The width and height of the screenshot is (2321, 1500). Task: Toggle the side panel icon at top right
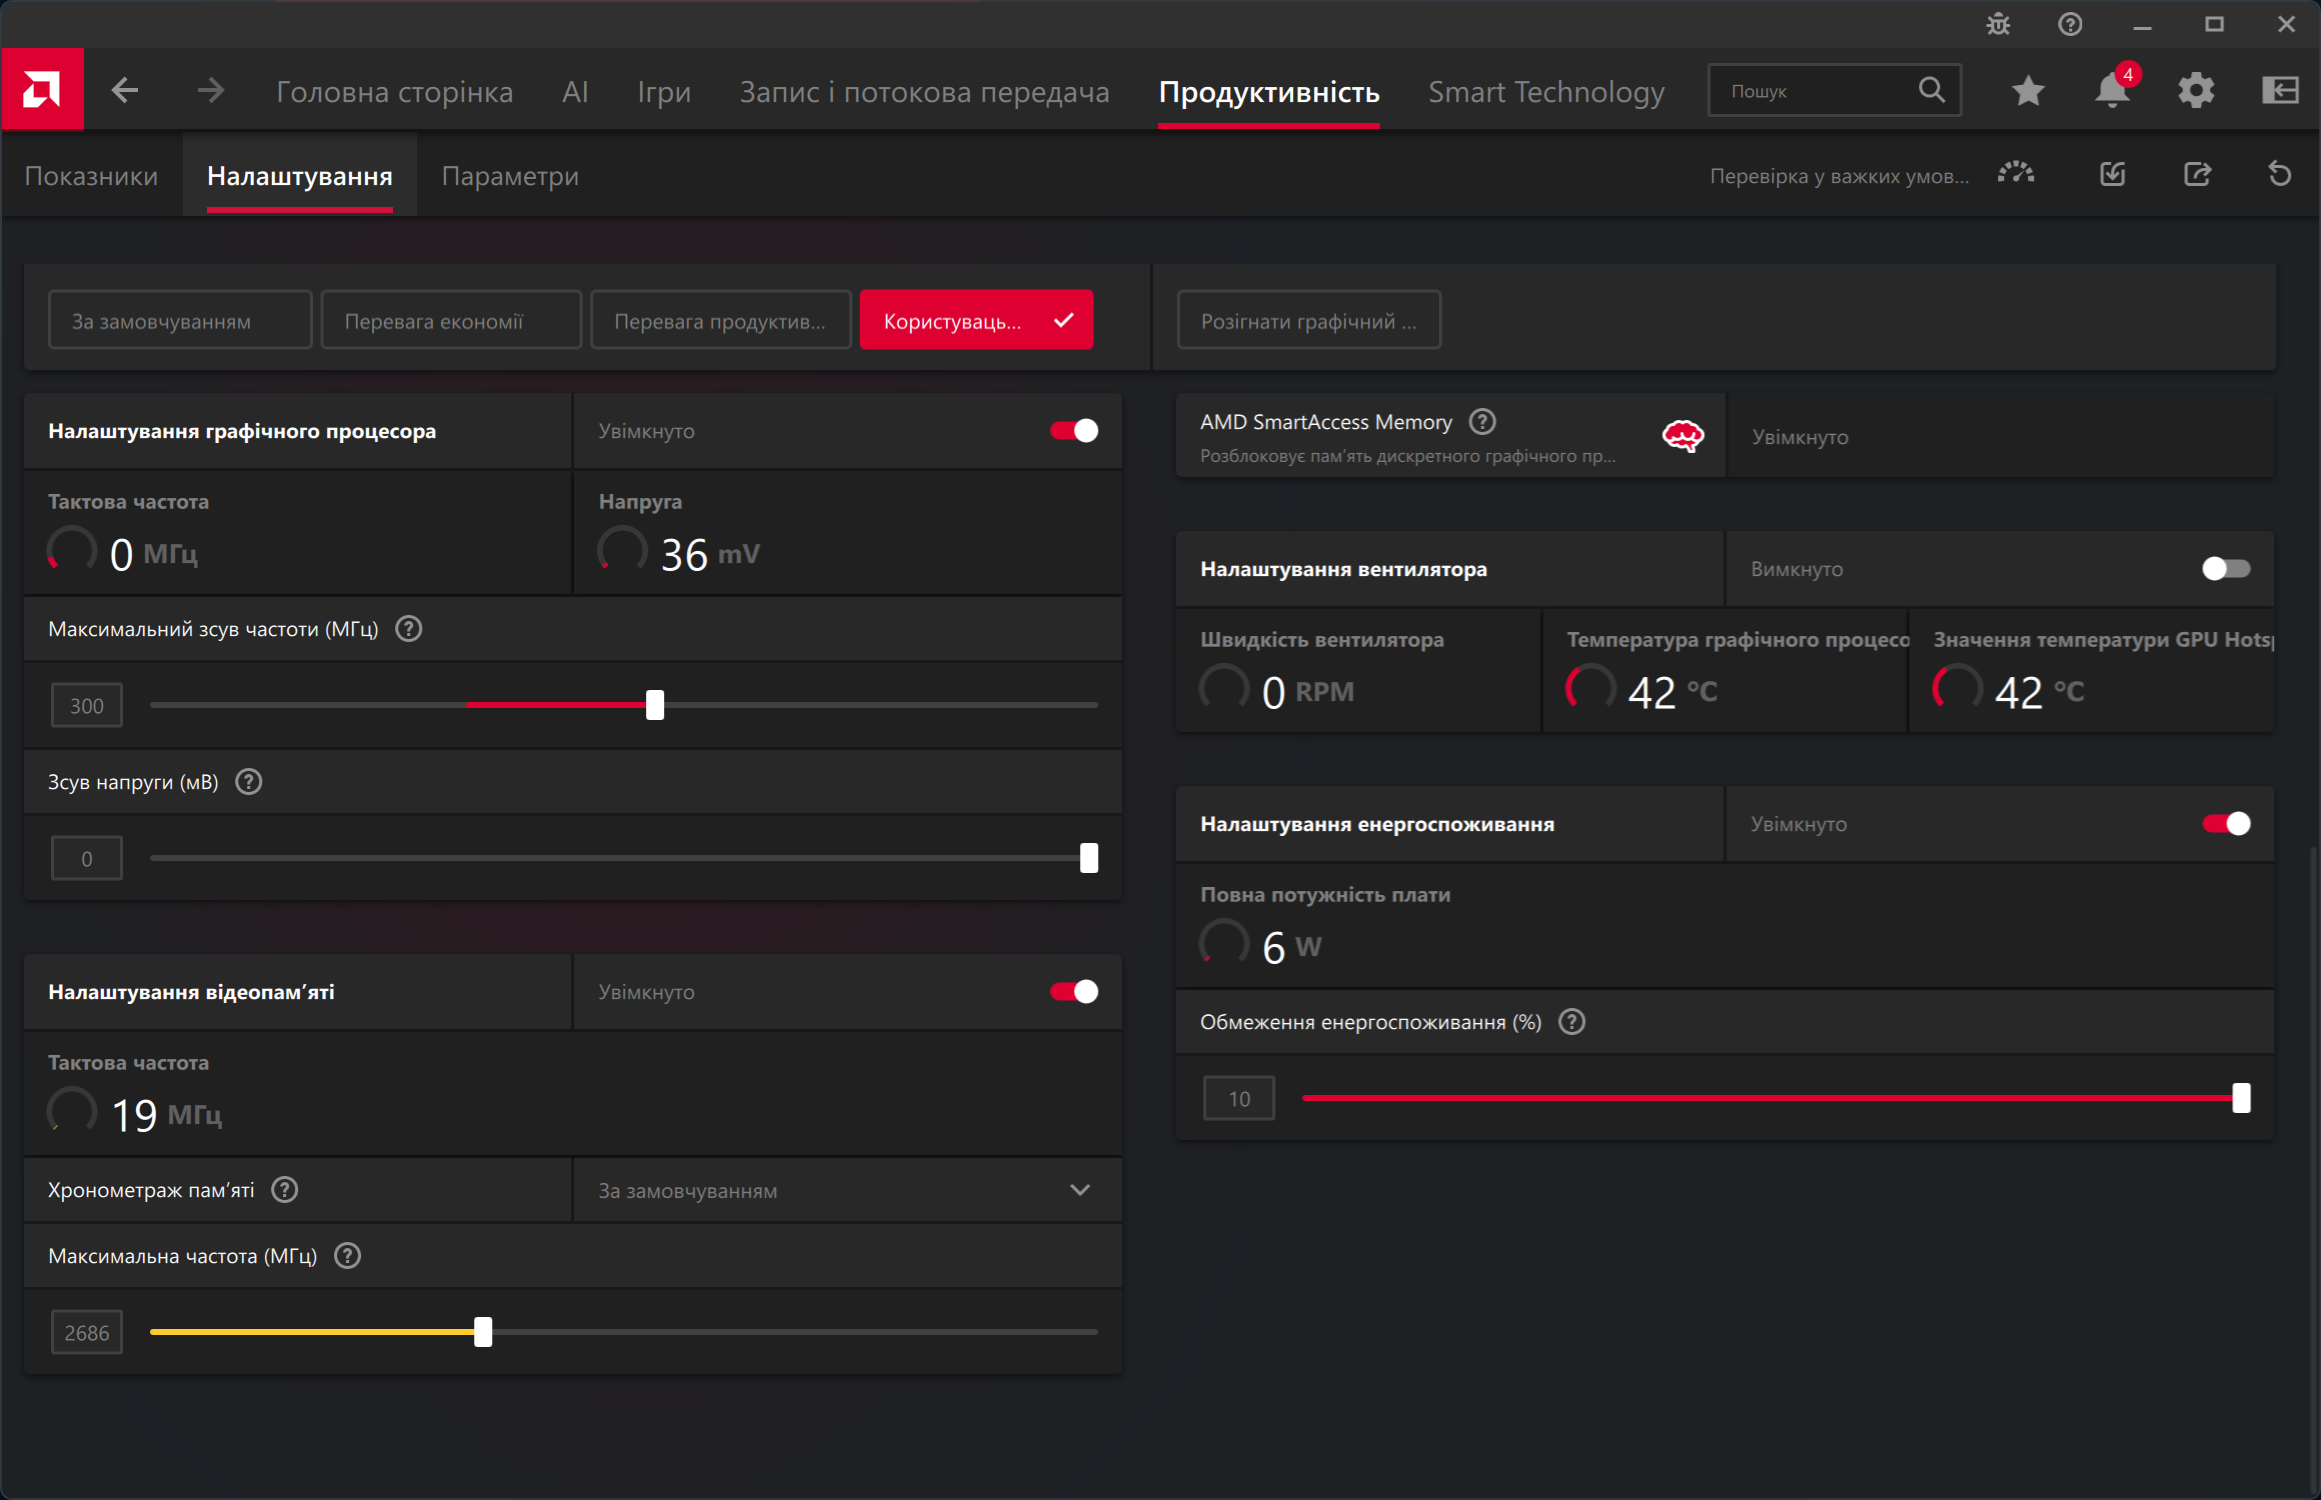2280,90
